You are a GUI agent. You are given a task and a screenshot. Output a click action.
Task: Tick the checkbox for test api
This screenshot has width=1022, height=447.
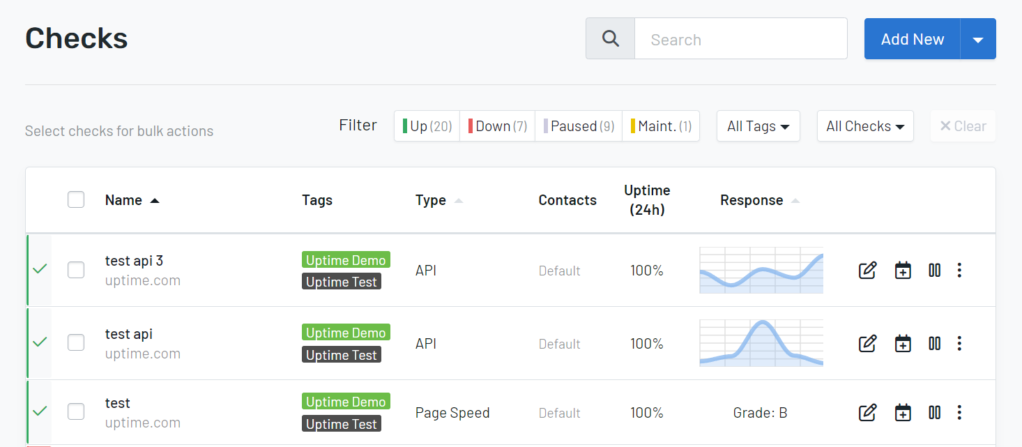[x=76, y=343]
